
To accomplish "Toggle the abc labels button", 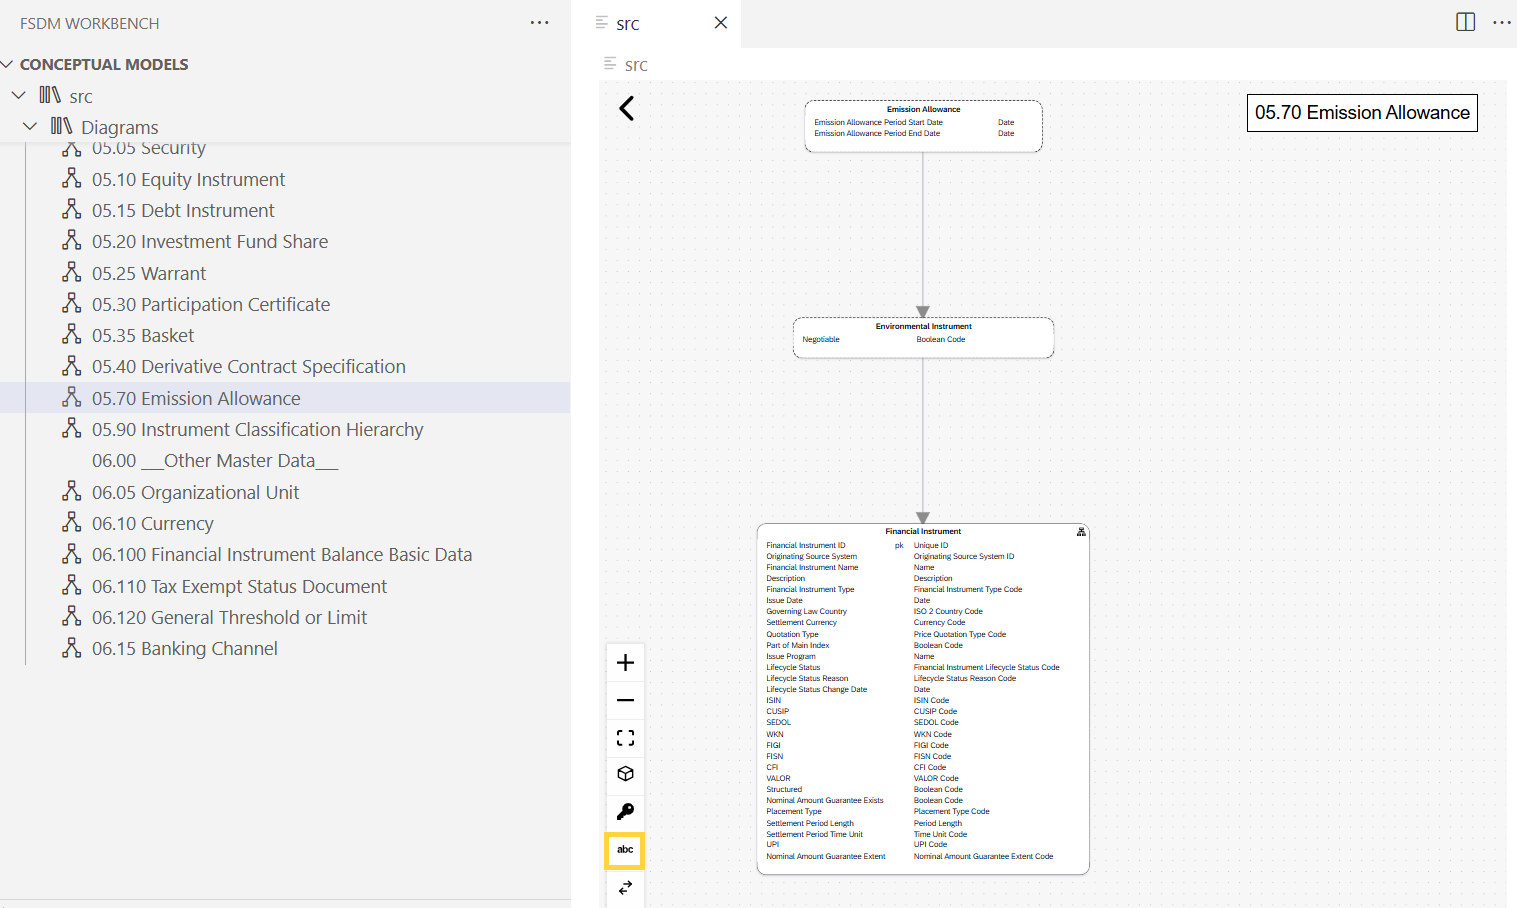I will [625, 850].
